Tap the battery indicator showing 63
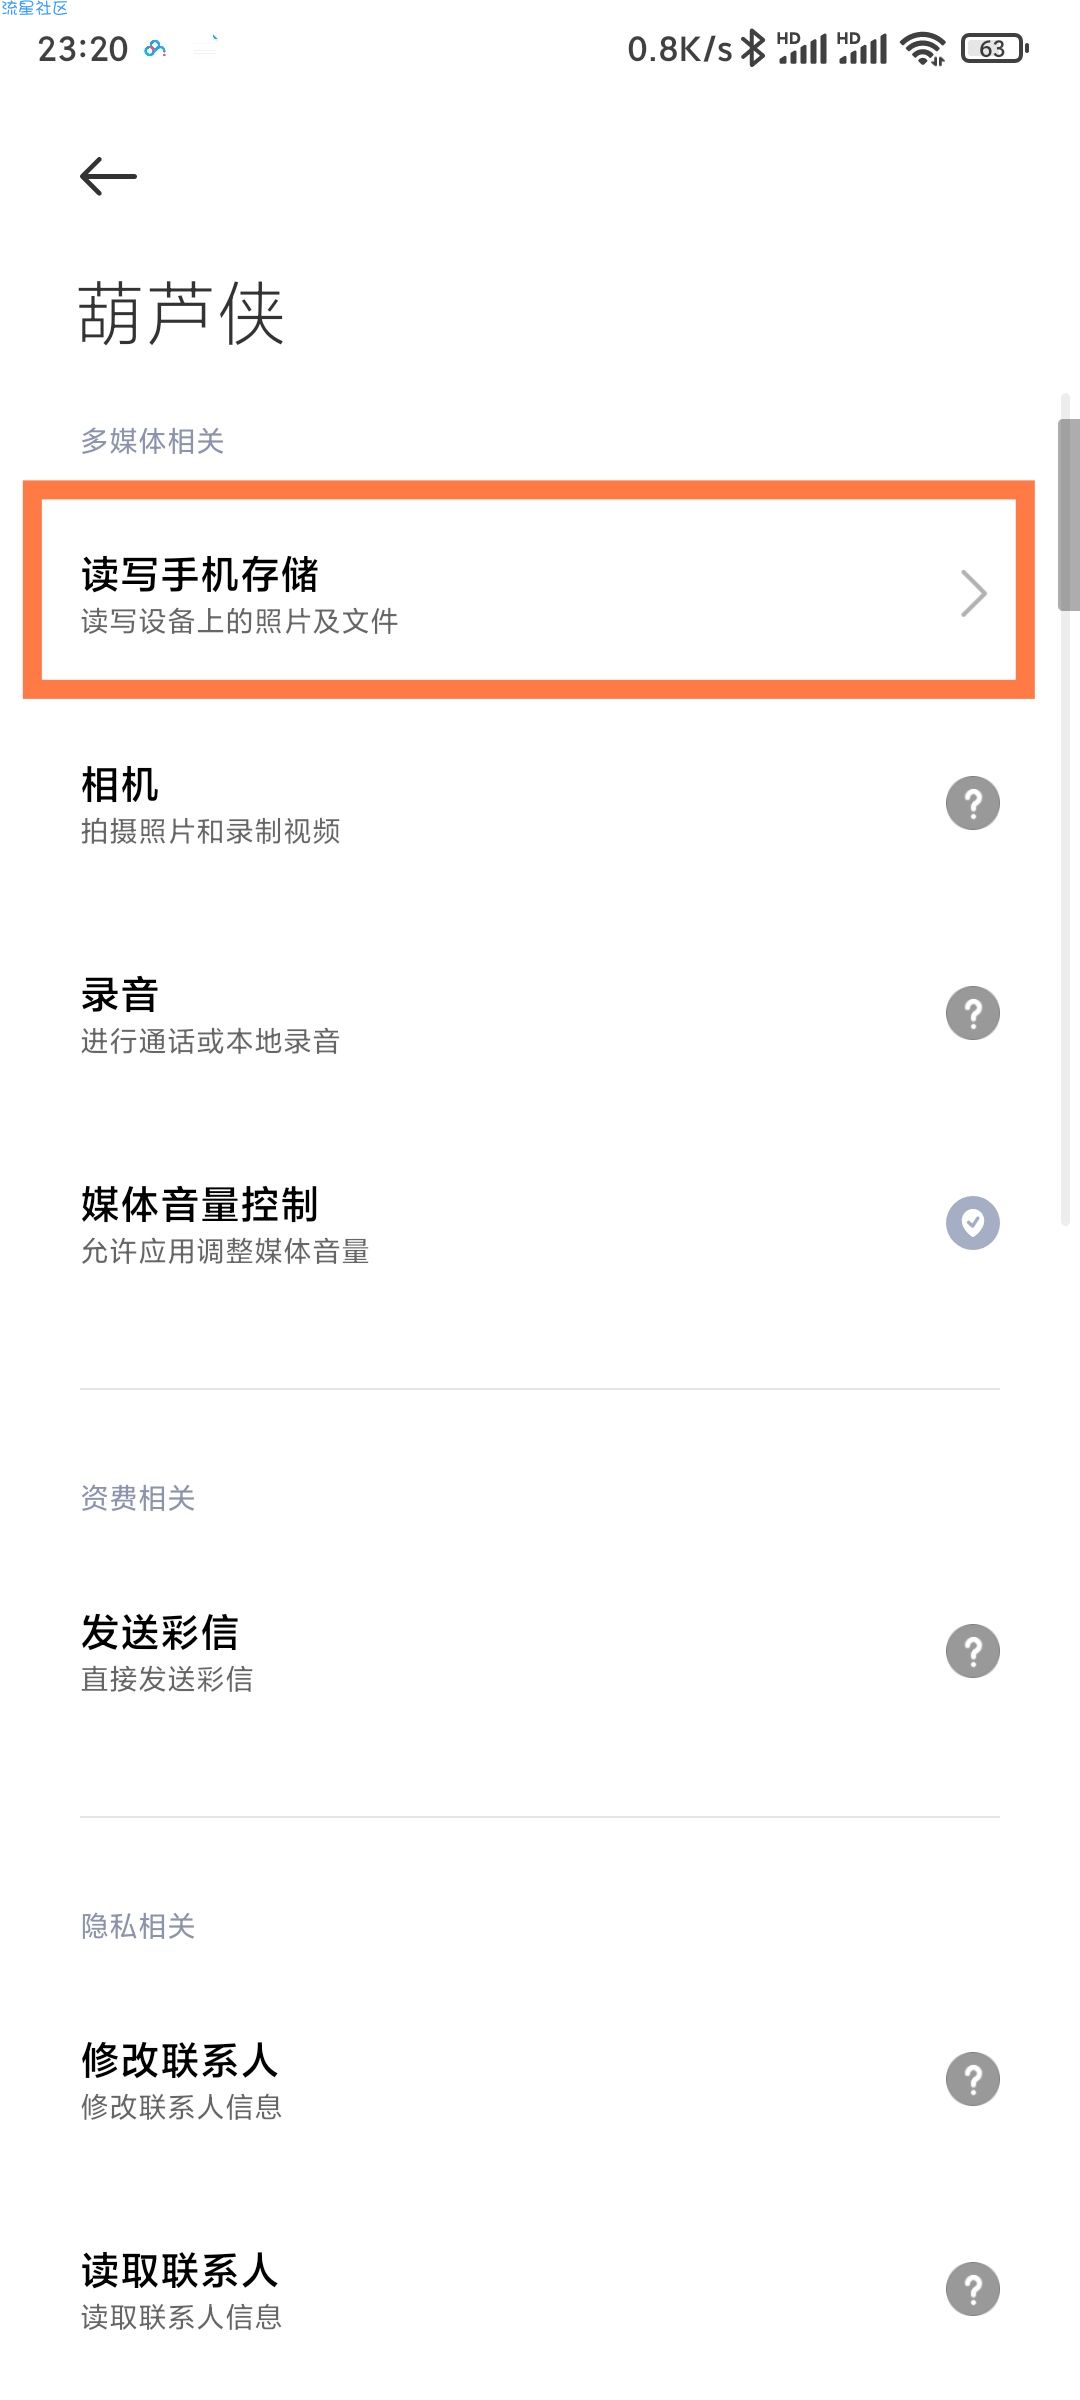The height and width of the screenshot is (2400, 1080). [994, 48]
